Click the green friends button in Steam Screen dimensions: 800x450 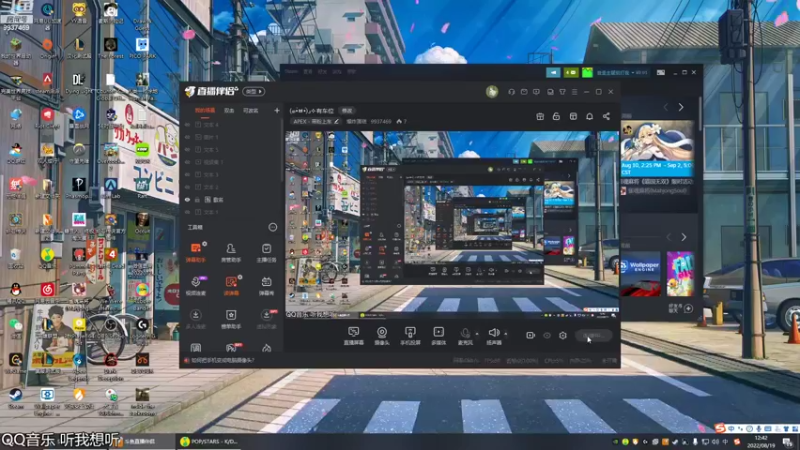[x=570, y=72]
